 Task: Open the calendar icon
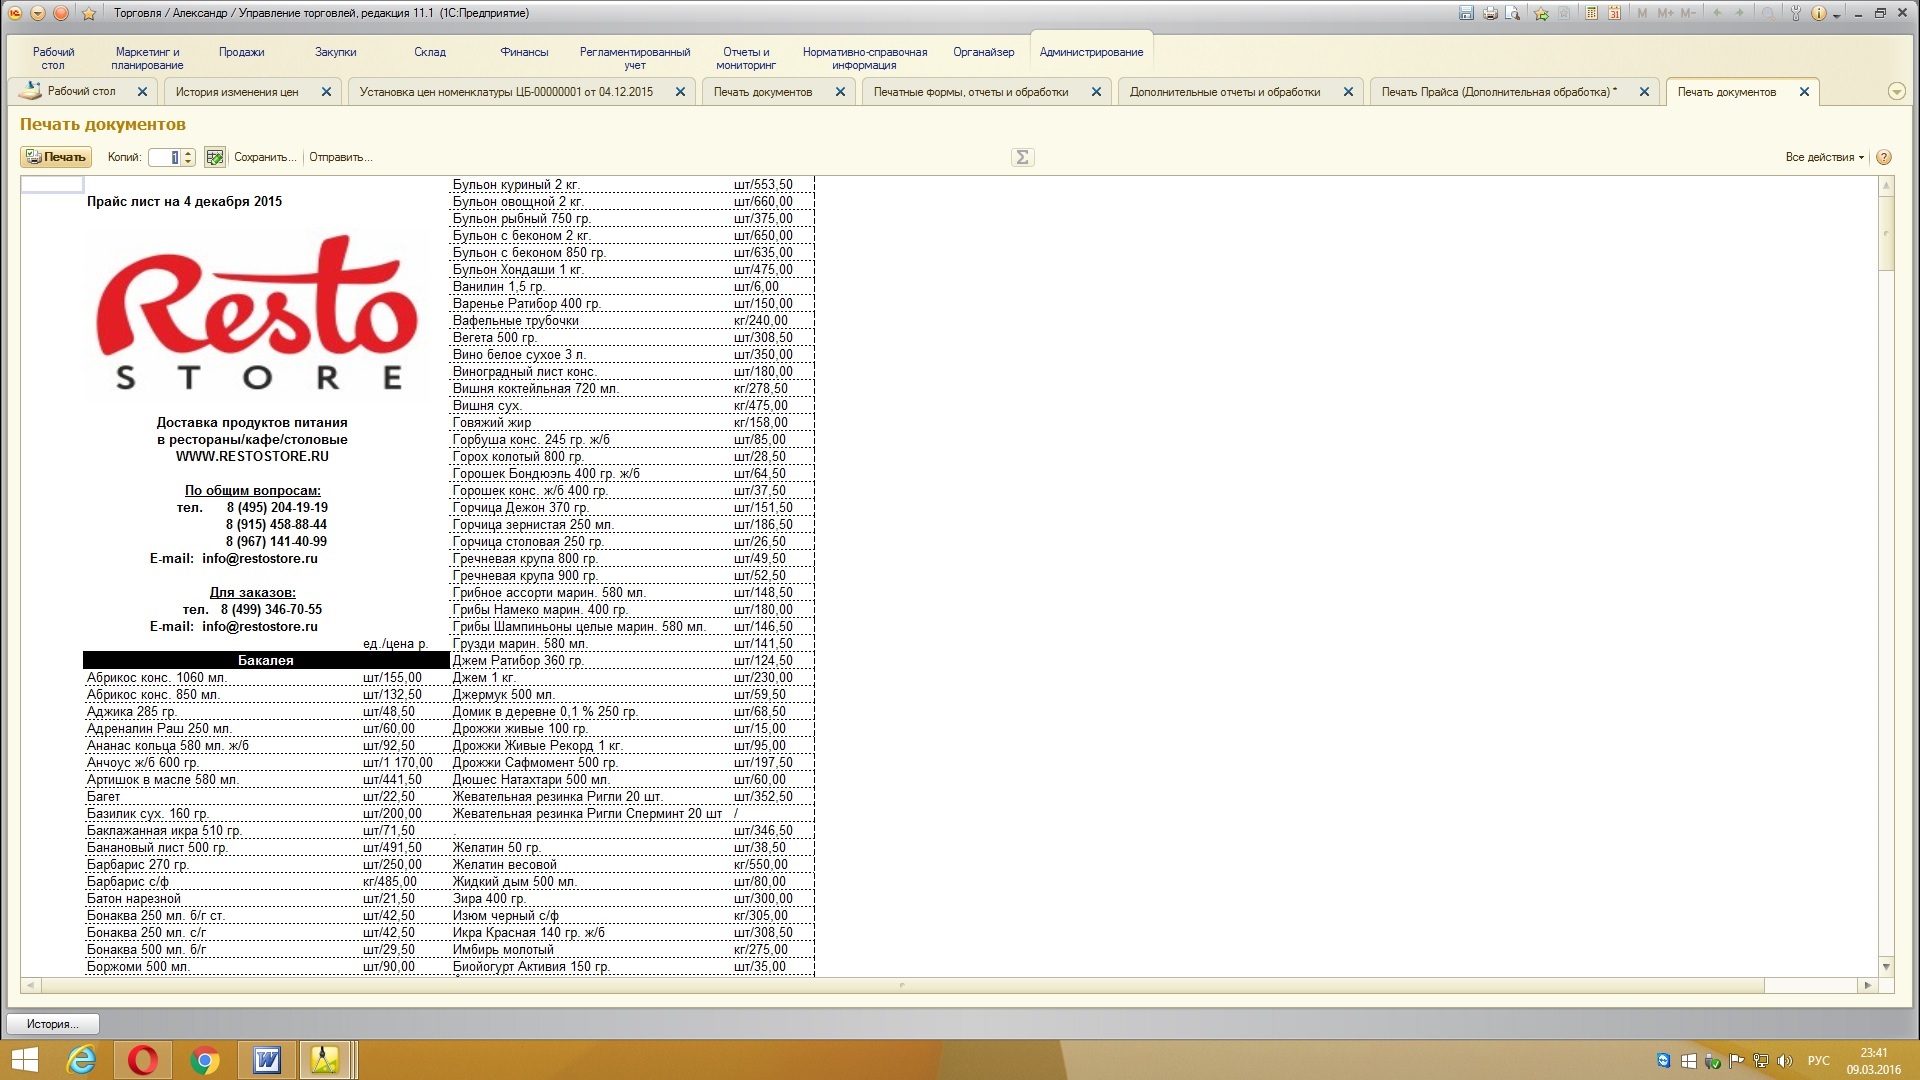[x=1615, y=13]
